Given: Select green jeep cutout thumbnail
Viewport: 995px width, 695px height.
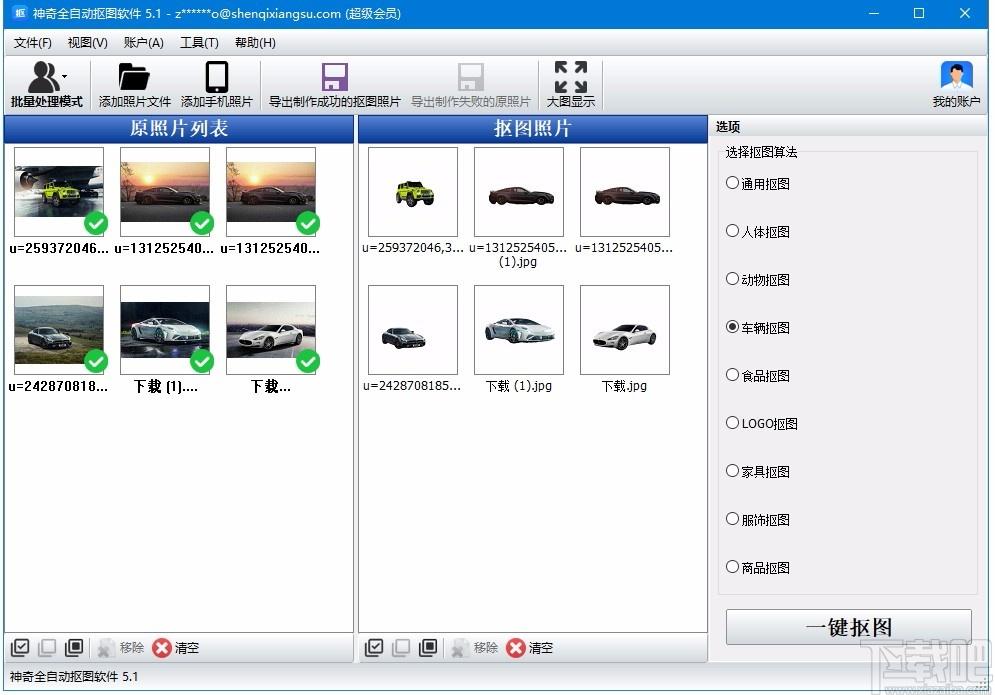Looking at the screenshot, I should tap(413, 192).
